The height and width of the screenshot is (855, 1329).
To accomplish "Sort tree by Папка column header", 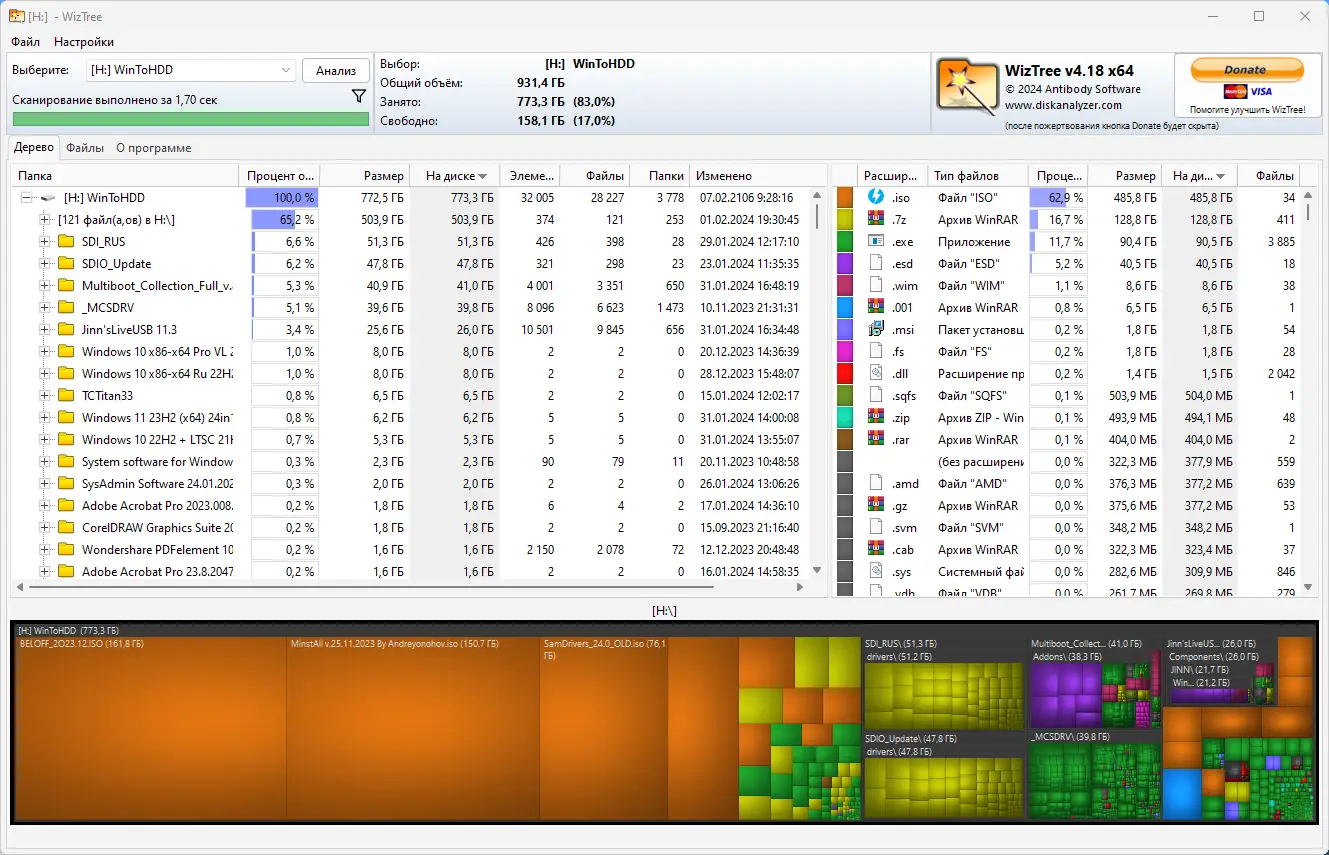I will 126,176.
